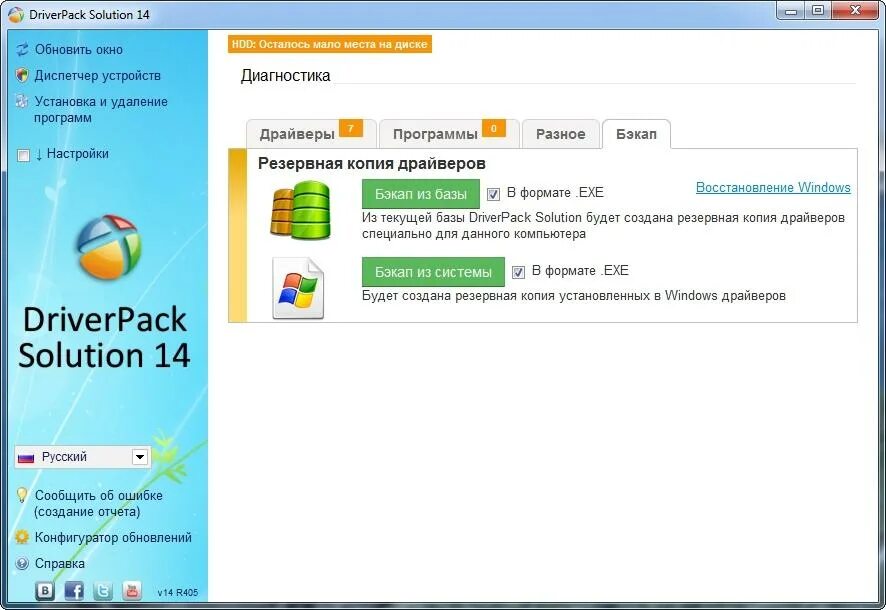Open Диспетчер устройств link

(x=98, y=76)
